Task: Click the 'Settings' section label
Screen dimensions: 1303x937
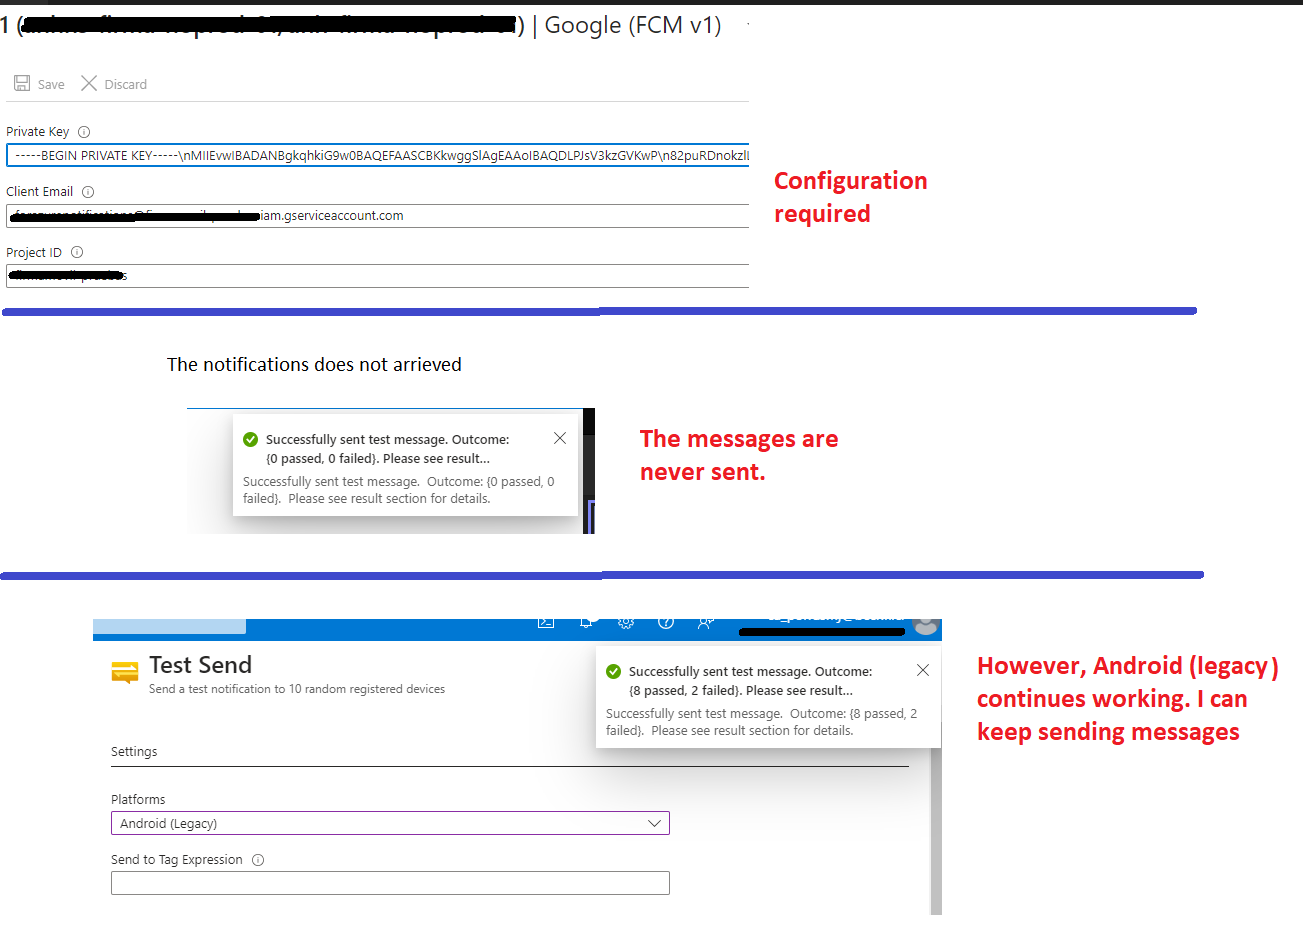Action: point(134,752)
